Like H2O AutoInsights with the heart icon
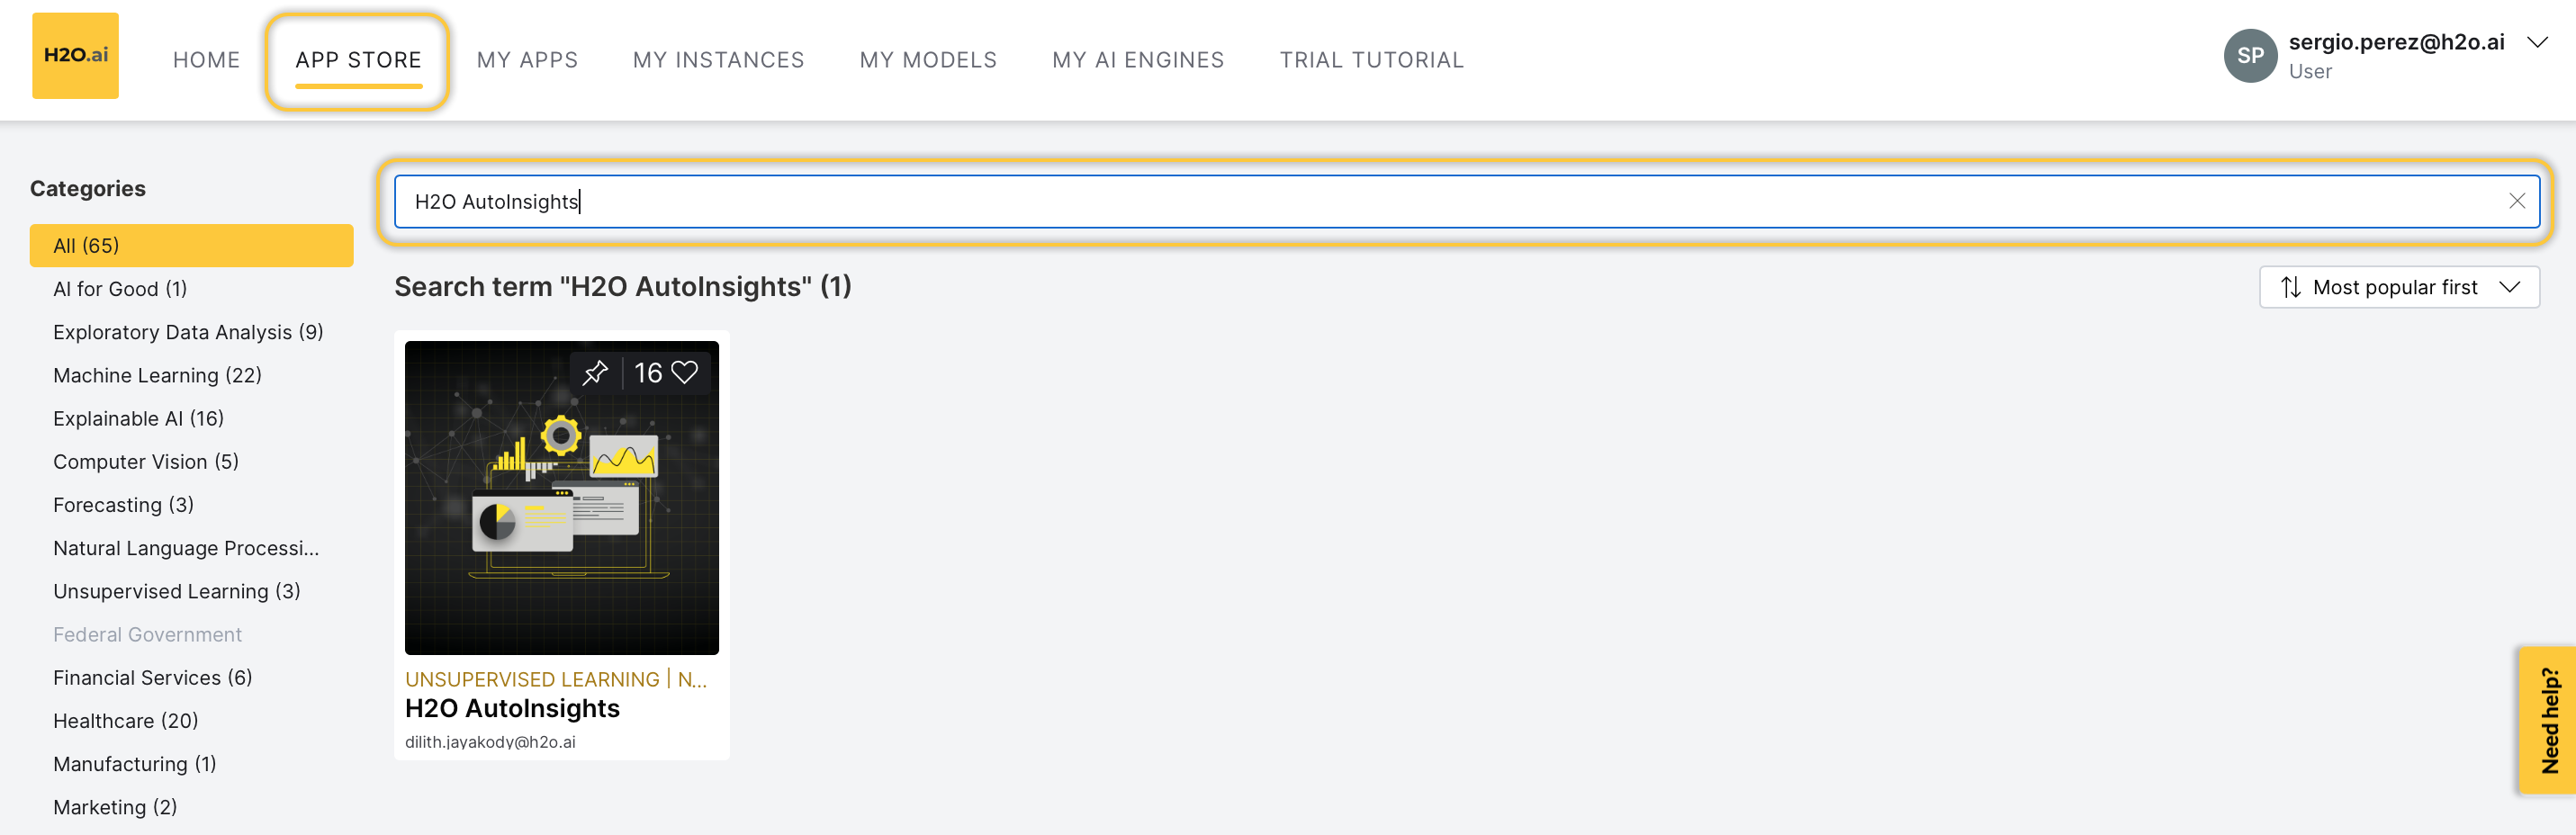2576x835 pixels. [x=685, y=373]
